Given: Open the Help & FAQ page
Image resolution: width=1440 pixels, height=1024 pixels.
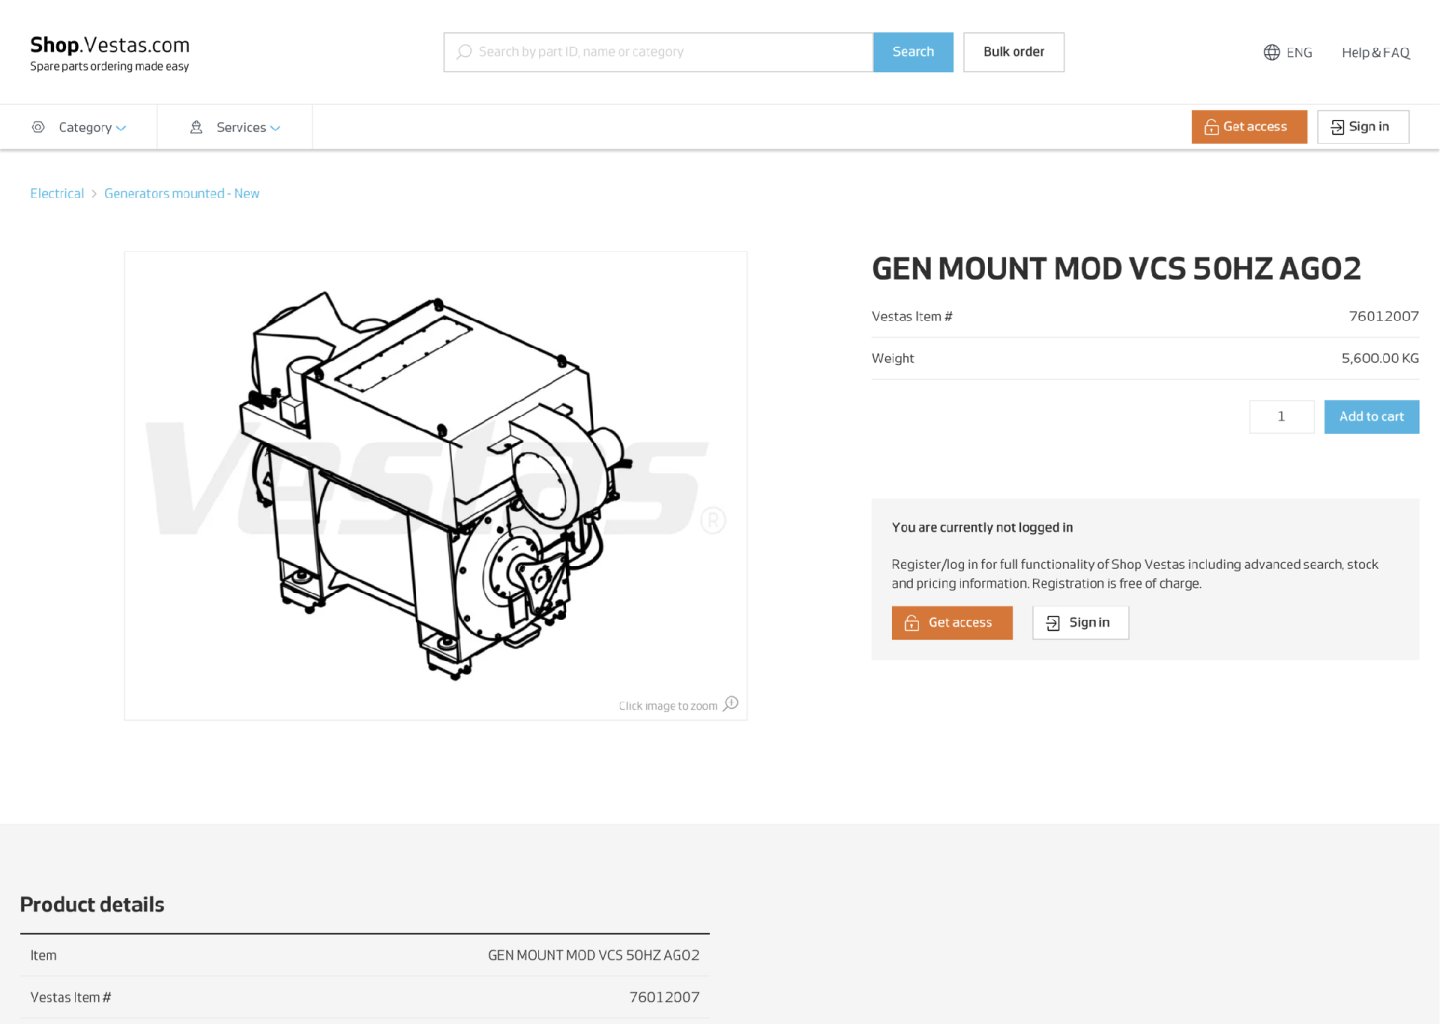Looking at the screenshot, I should 1375,53.
